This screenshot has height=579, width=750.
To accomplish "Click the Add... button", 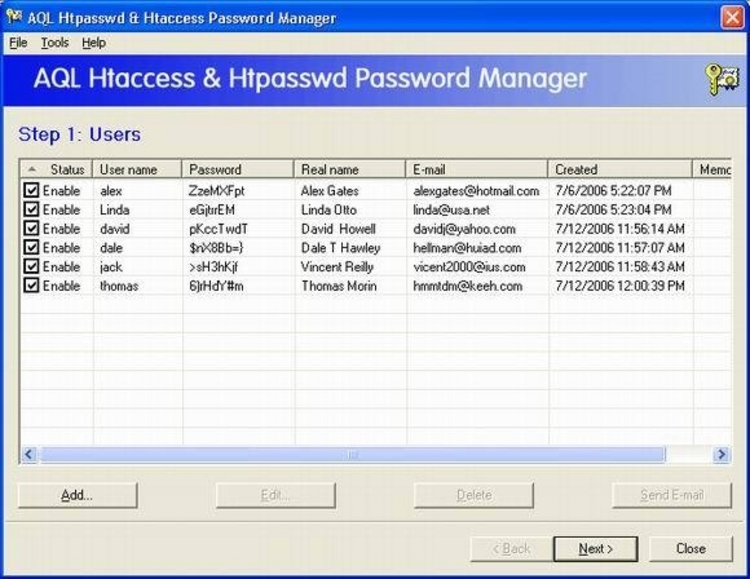I will 77,495.
